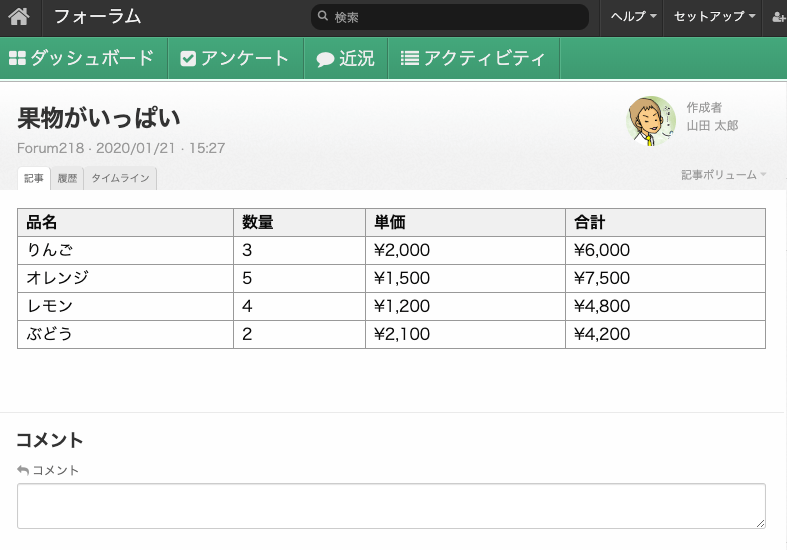The height and width of the screenshot is (550, 787).
Task: Open the 近況 menu item
Action: point(346,58)
